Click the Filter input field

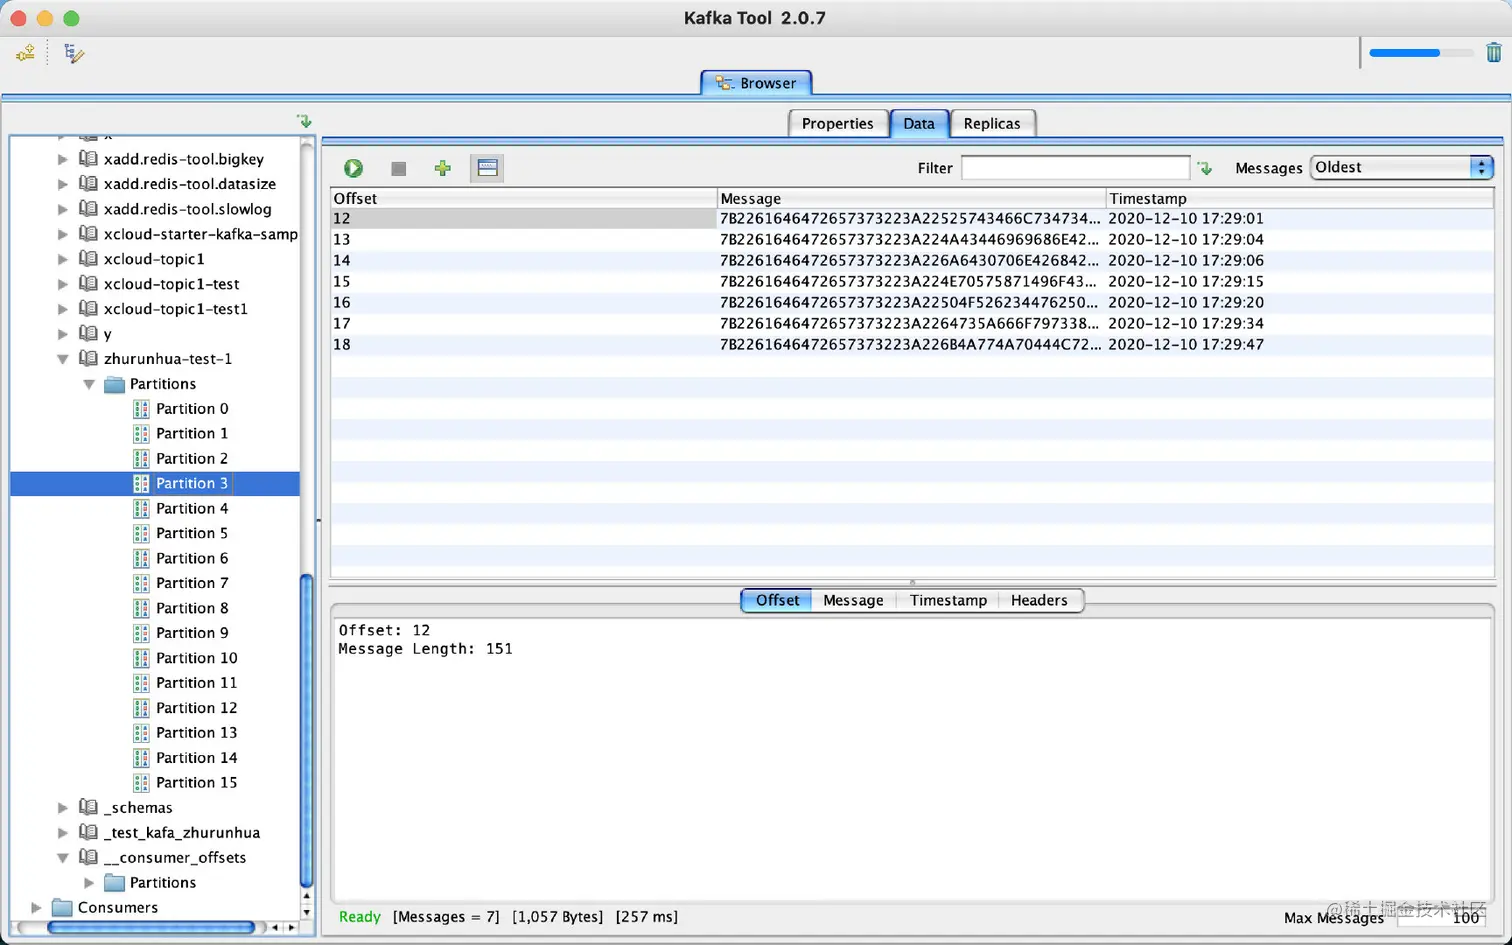1075,168
